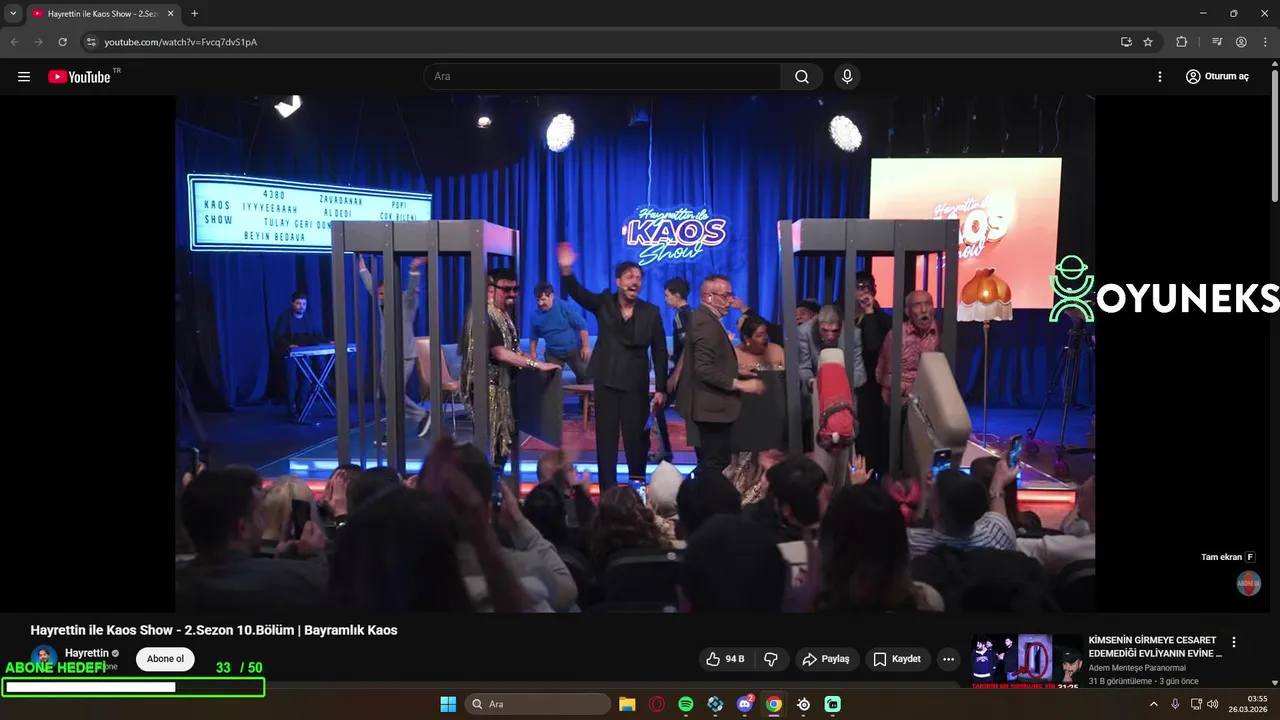The height and width of the screenshot is (720, 1280).
Task: Install app via address bar install icon
Action: pos(1126,42)
